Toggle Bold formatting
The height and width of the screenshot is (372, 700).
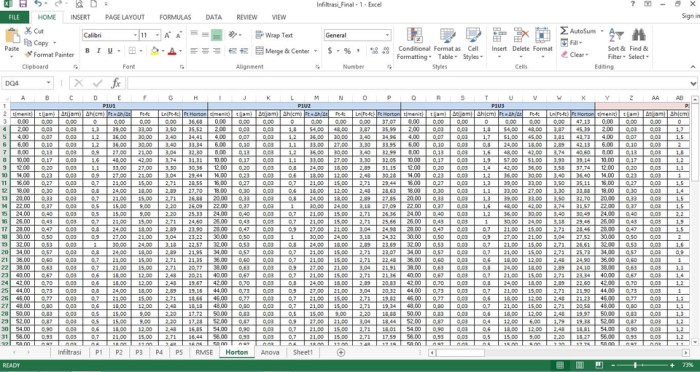[88, 51]
